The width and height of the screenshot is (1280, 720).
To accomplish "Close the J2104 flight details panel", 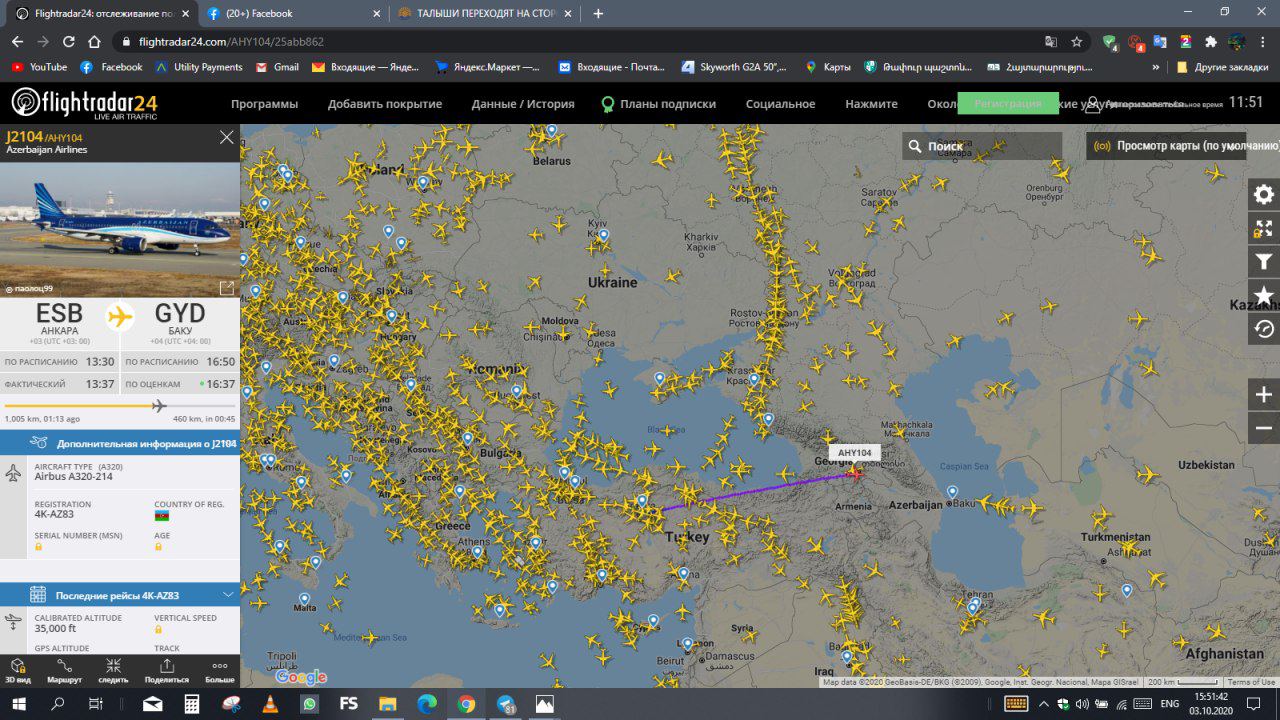I will 226,137.
